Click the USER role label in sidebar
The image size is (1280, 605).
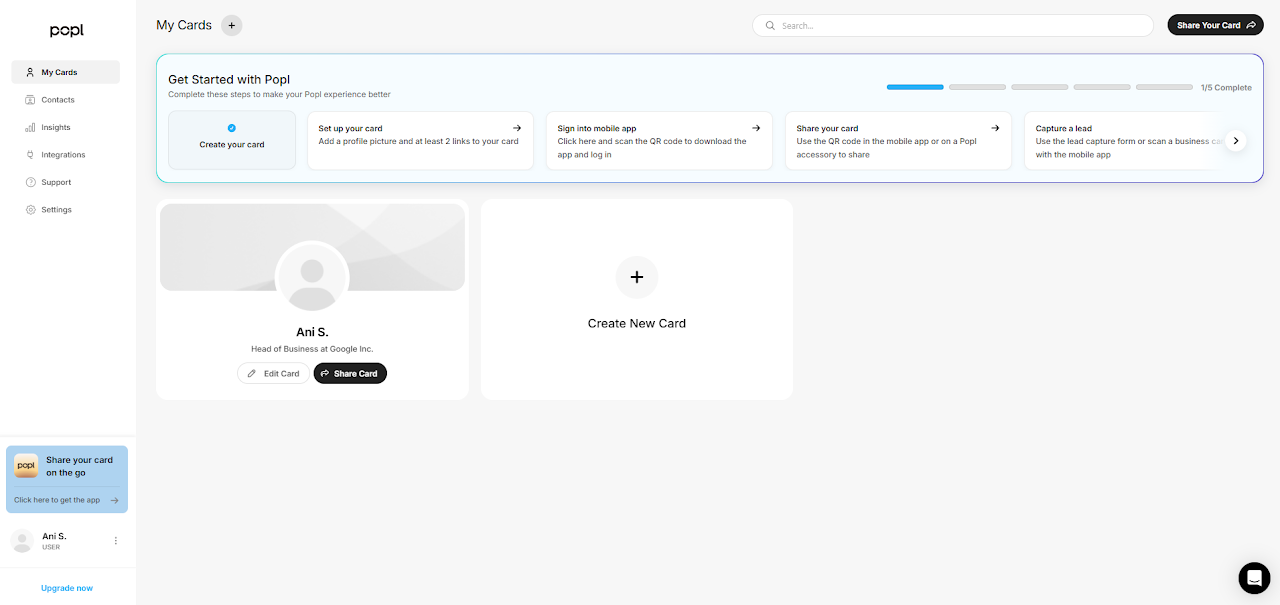coord(51,548)
